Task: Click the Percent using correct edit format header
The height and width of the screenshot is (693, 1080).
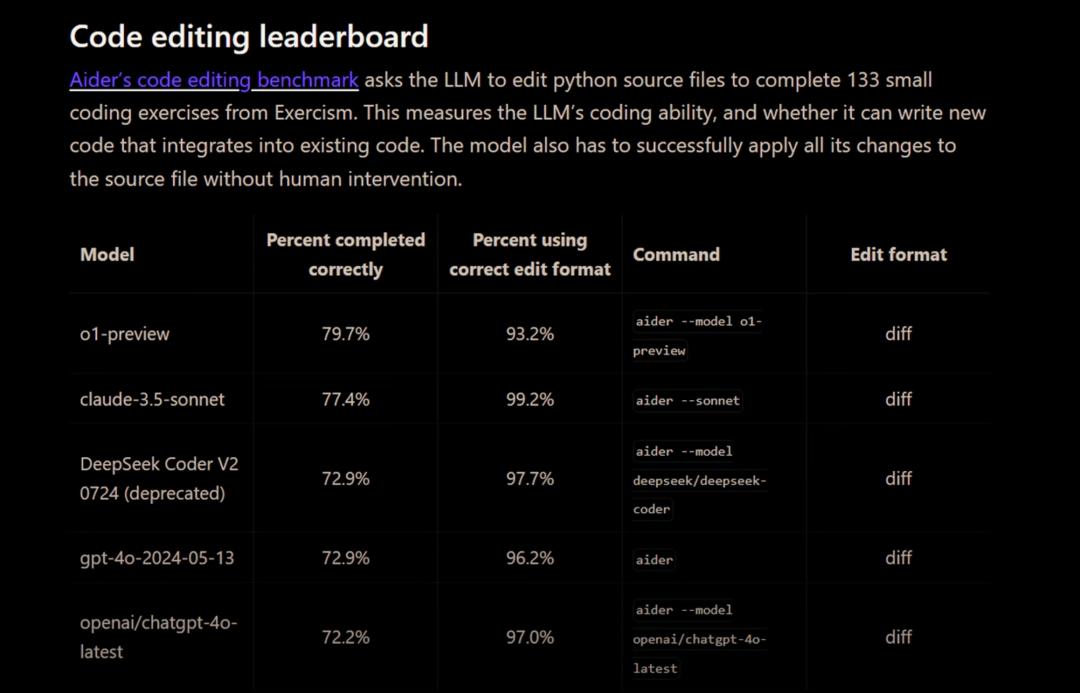Action: click(x=529, y=254)
